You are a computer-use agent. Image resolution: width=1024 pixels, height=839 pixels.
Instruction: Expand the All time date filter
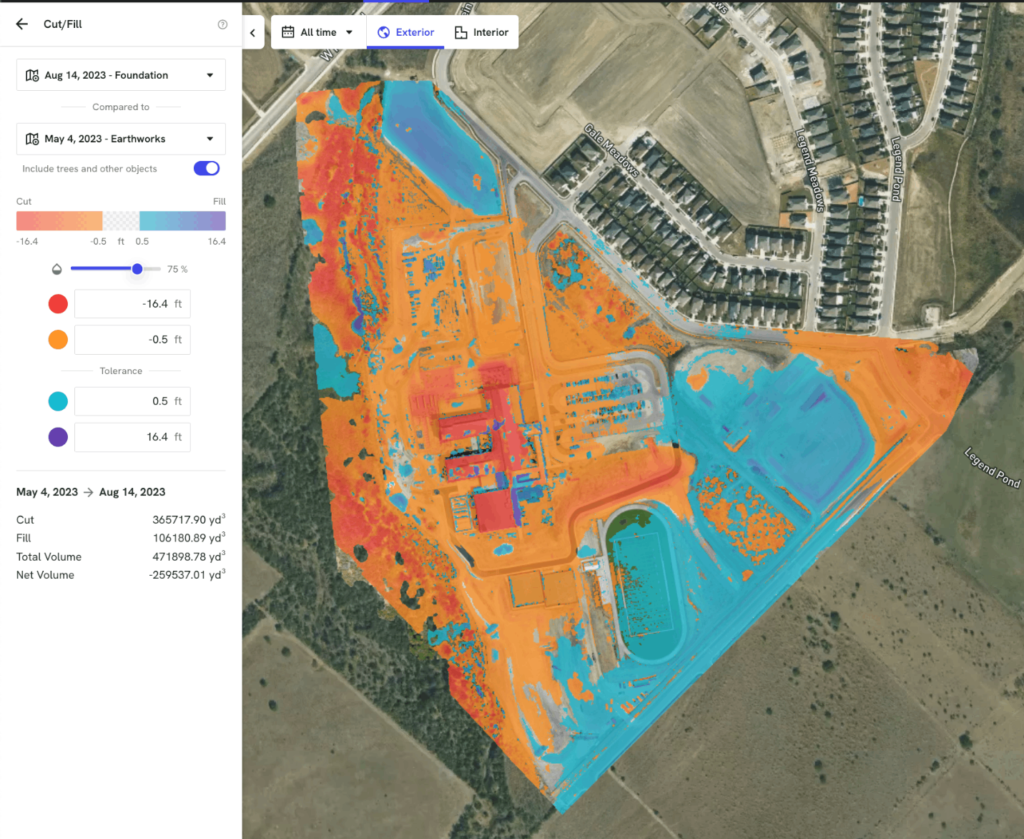point(318,32)
